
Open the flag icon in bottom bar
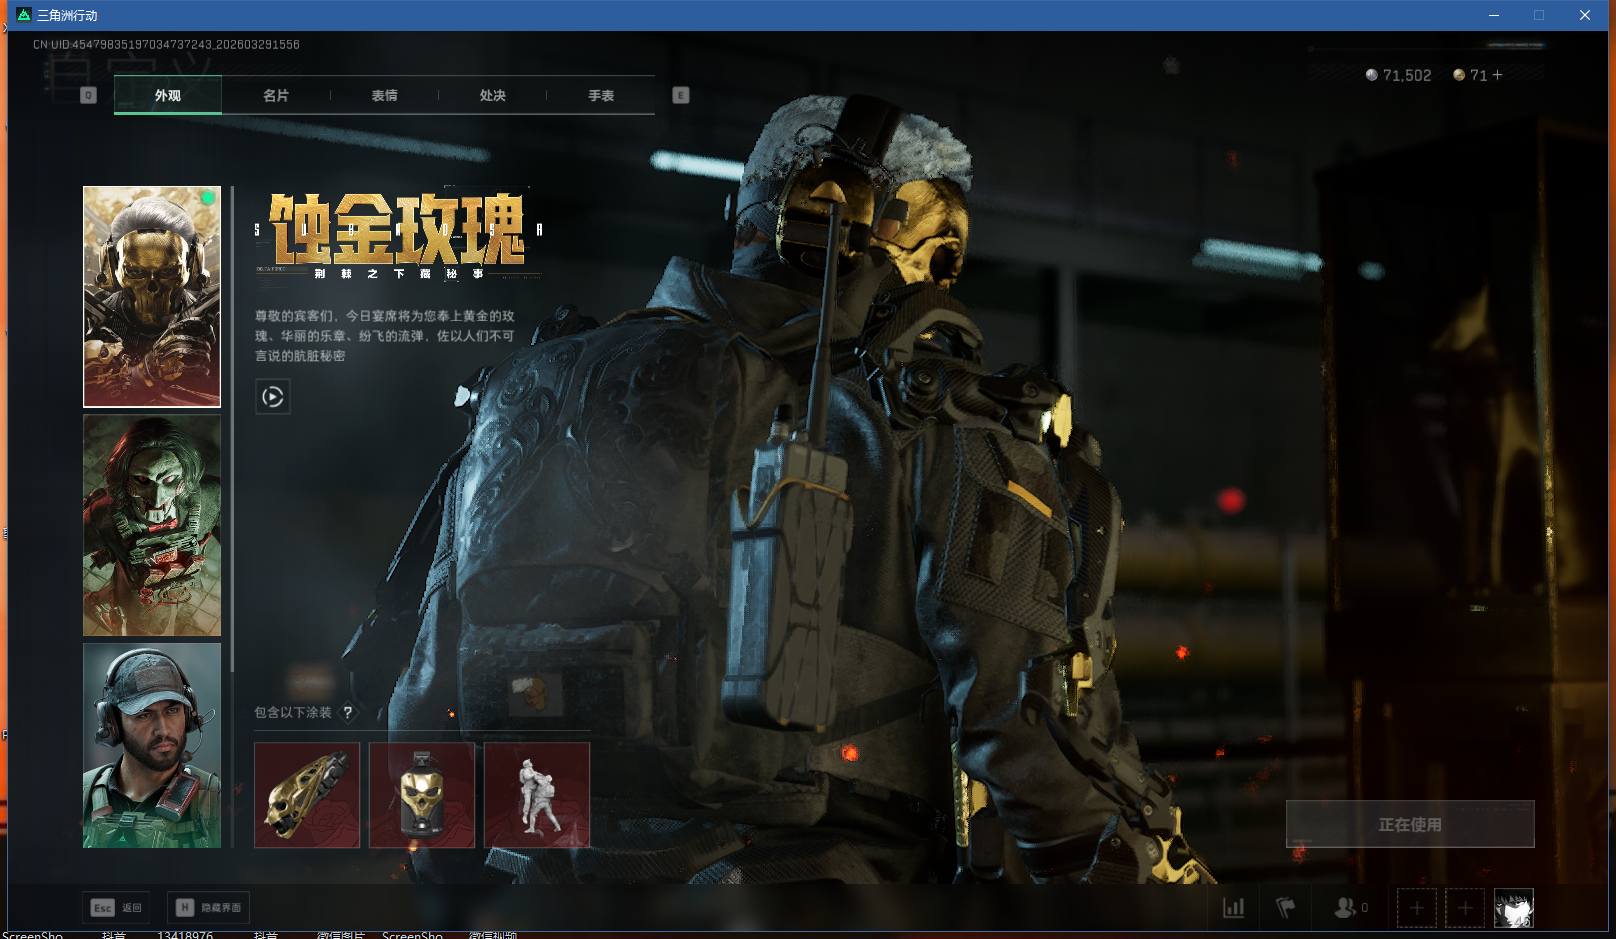pos(1286,908)
